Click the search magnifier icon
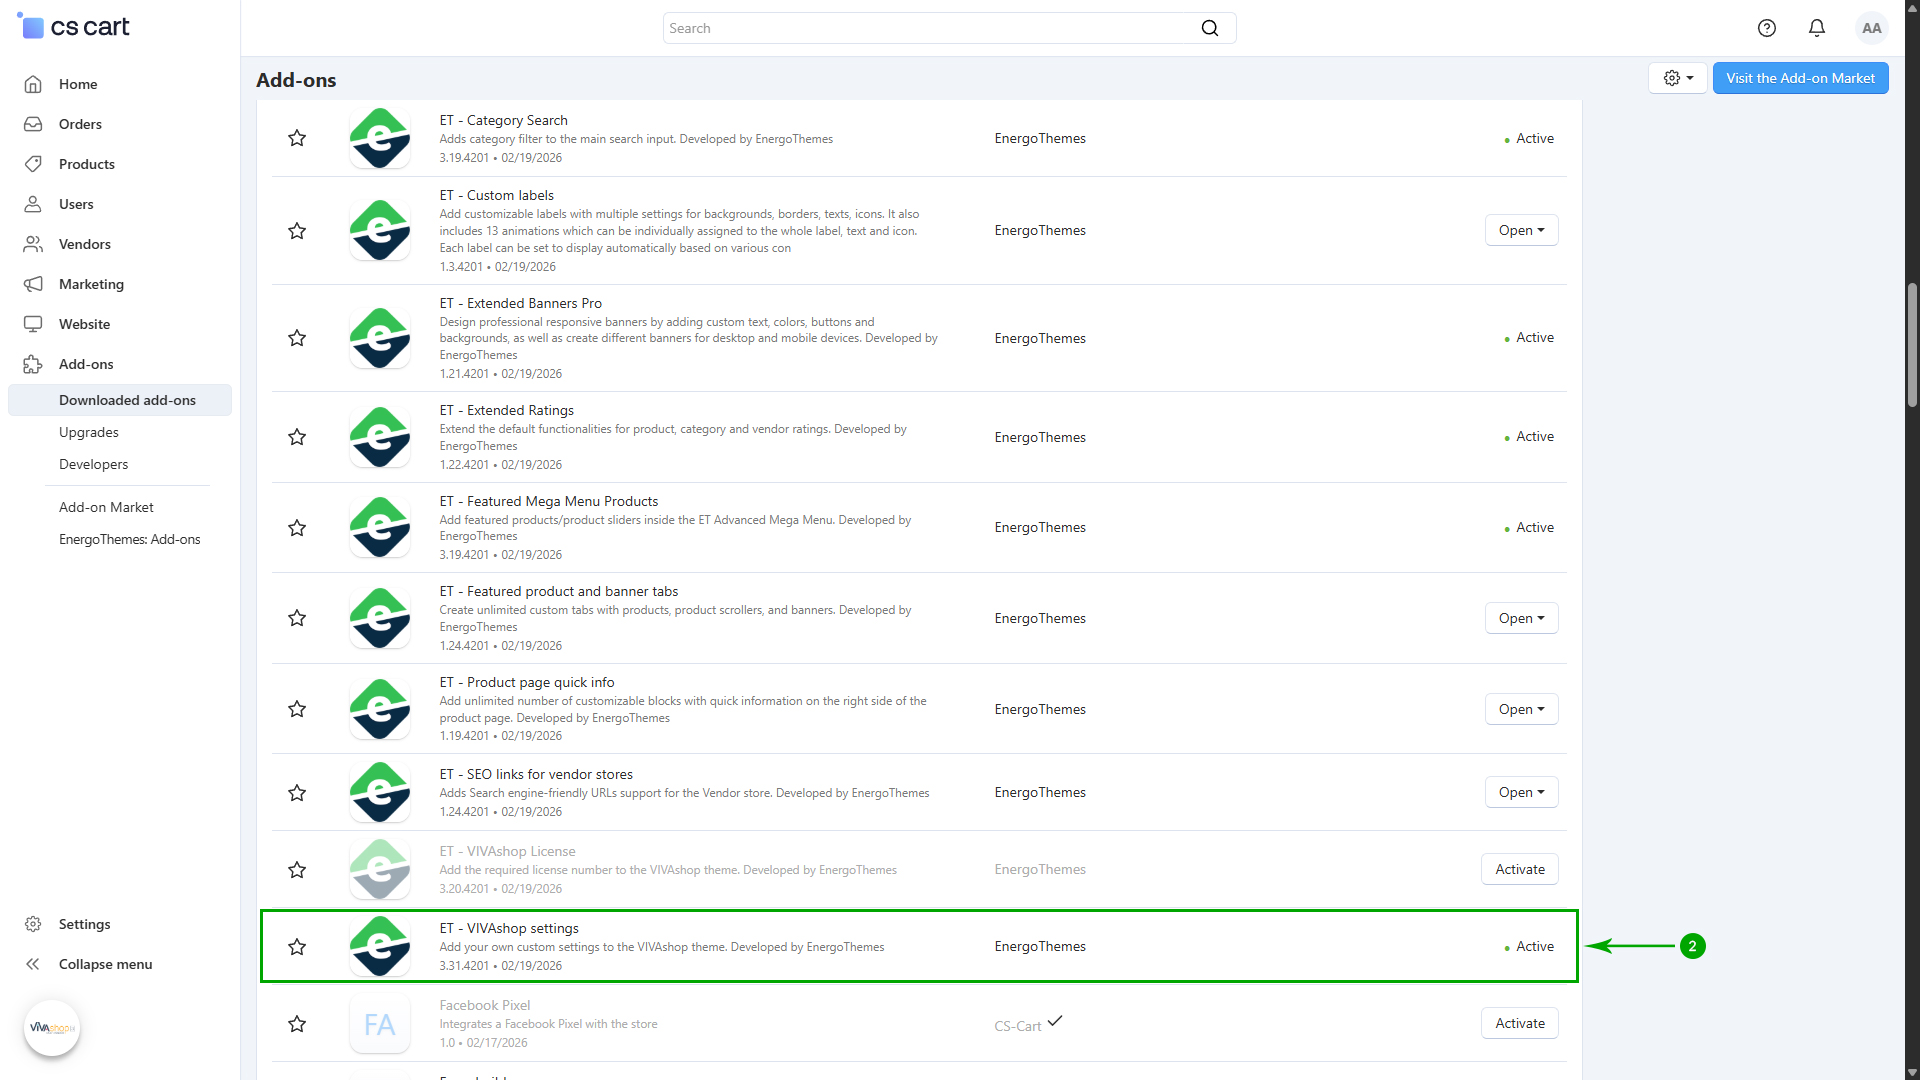Image resolution: width=1920 pixels, height=1080 pixels. tap(1210, 28)
